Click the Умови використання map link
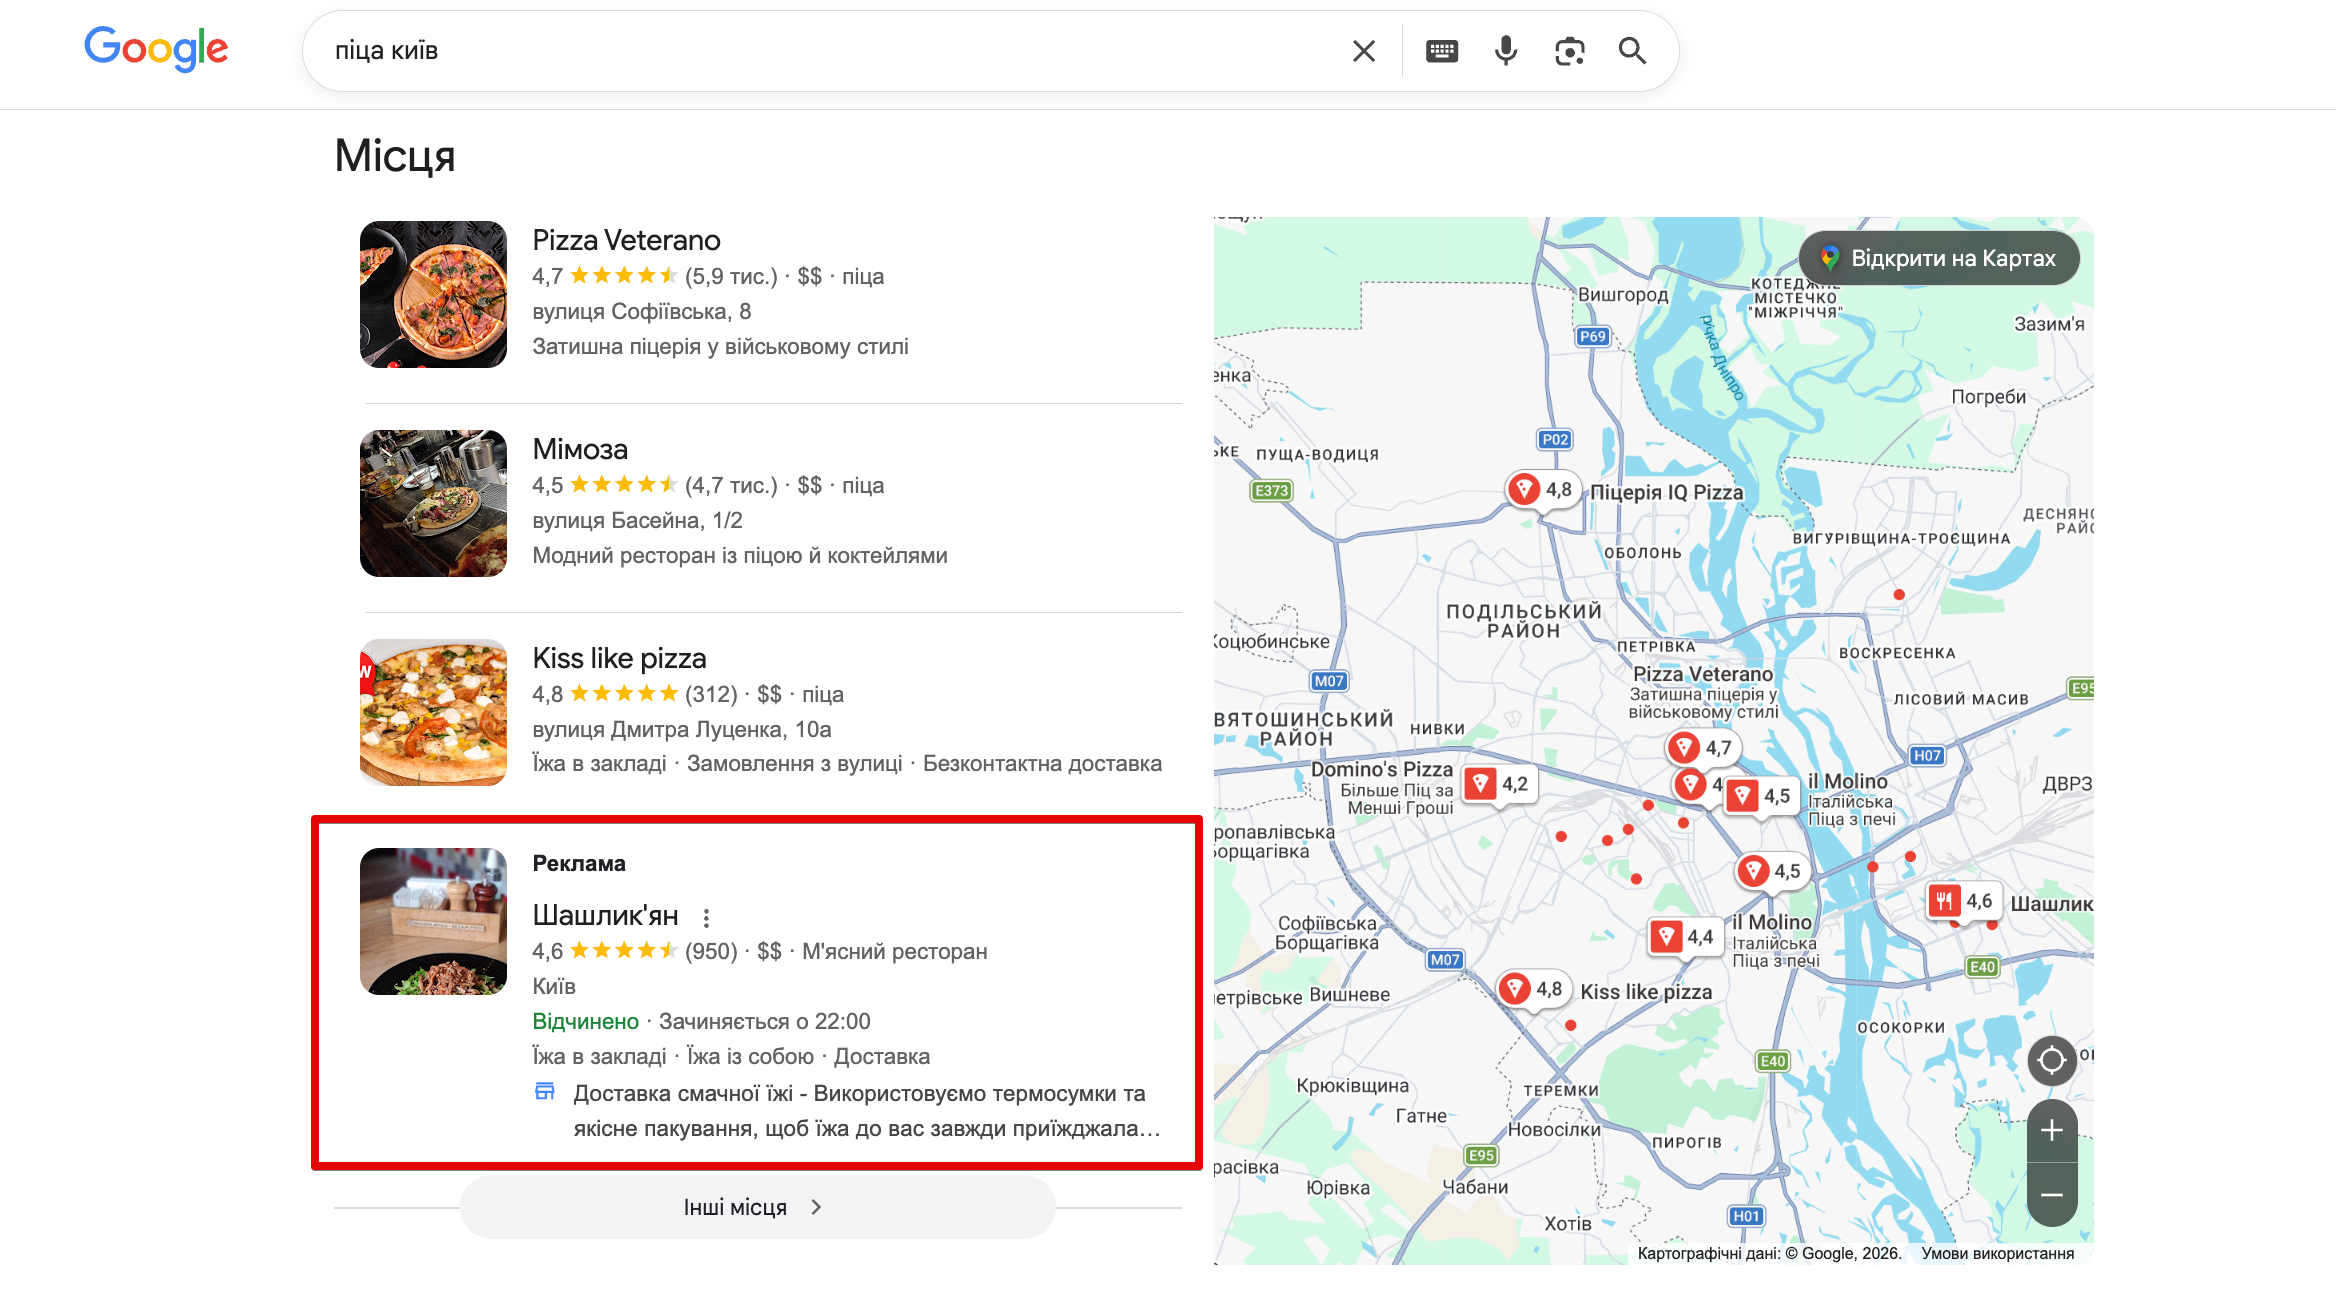The height and width of the screenshot is (1302, 2336). 1998,1253
